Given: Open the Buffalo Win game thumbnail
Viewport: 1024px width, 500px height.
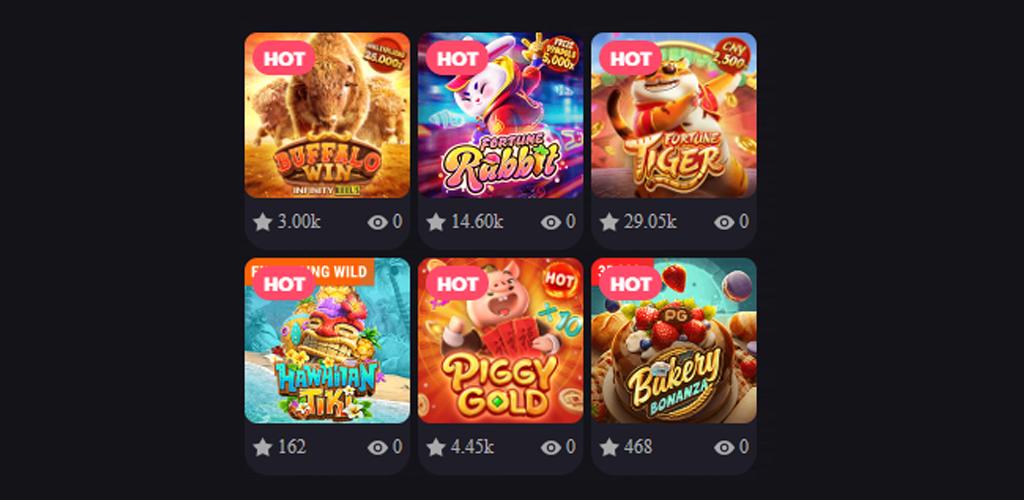Looking at the screenshot, I should [x=327, y=115].
